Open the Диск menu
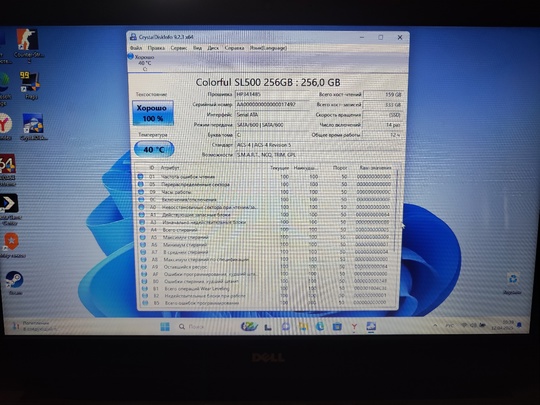 coord(213,48)
